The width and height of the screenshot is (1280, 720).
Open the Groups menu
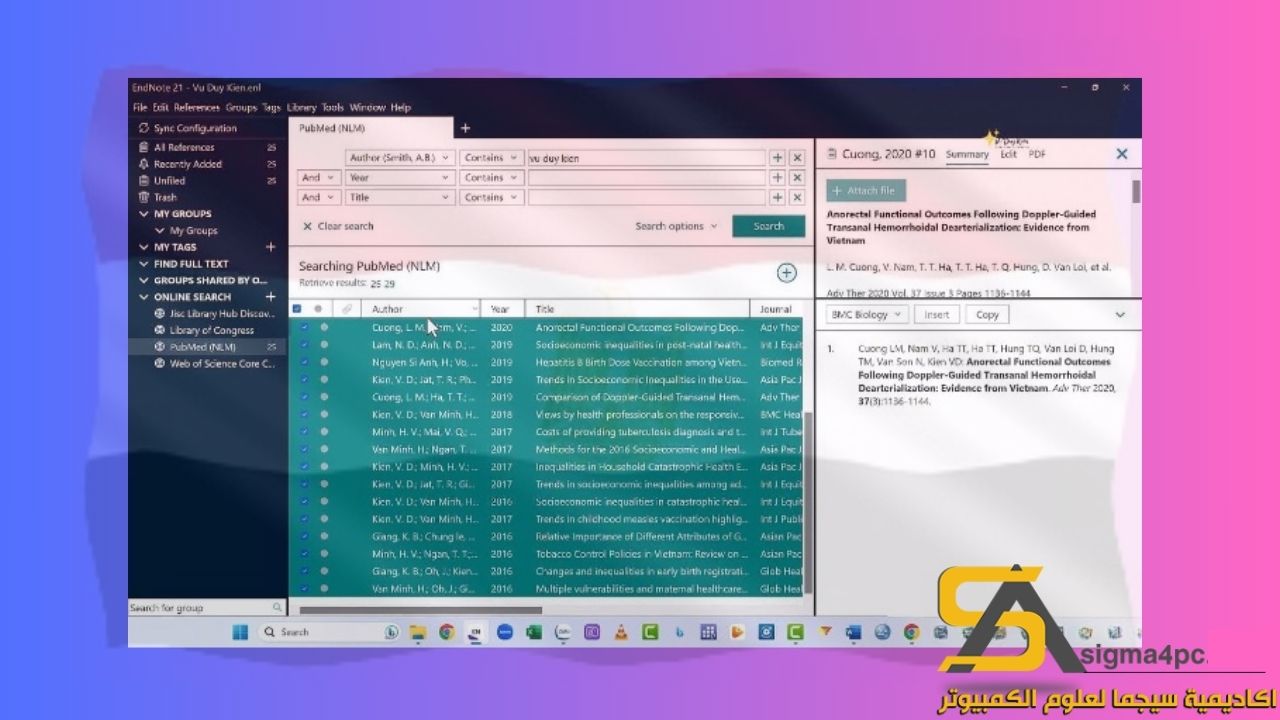click(241, 108)
